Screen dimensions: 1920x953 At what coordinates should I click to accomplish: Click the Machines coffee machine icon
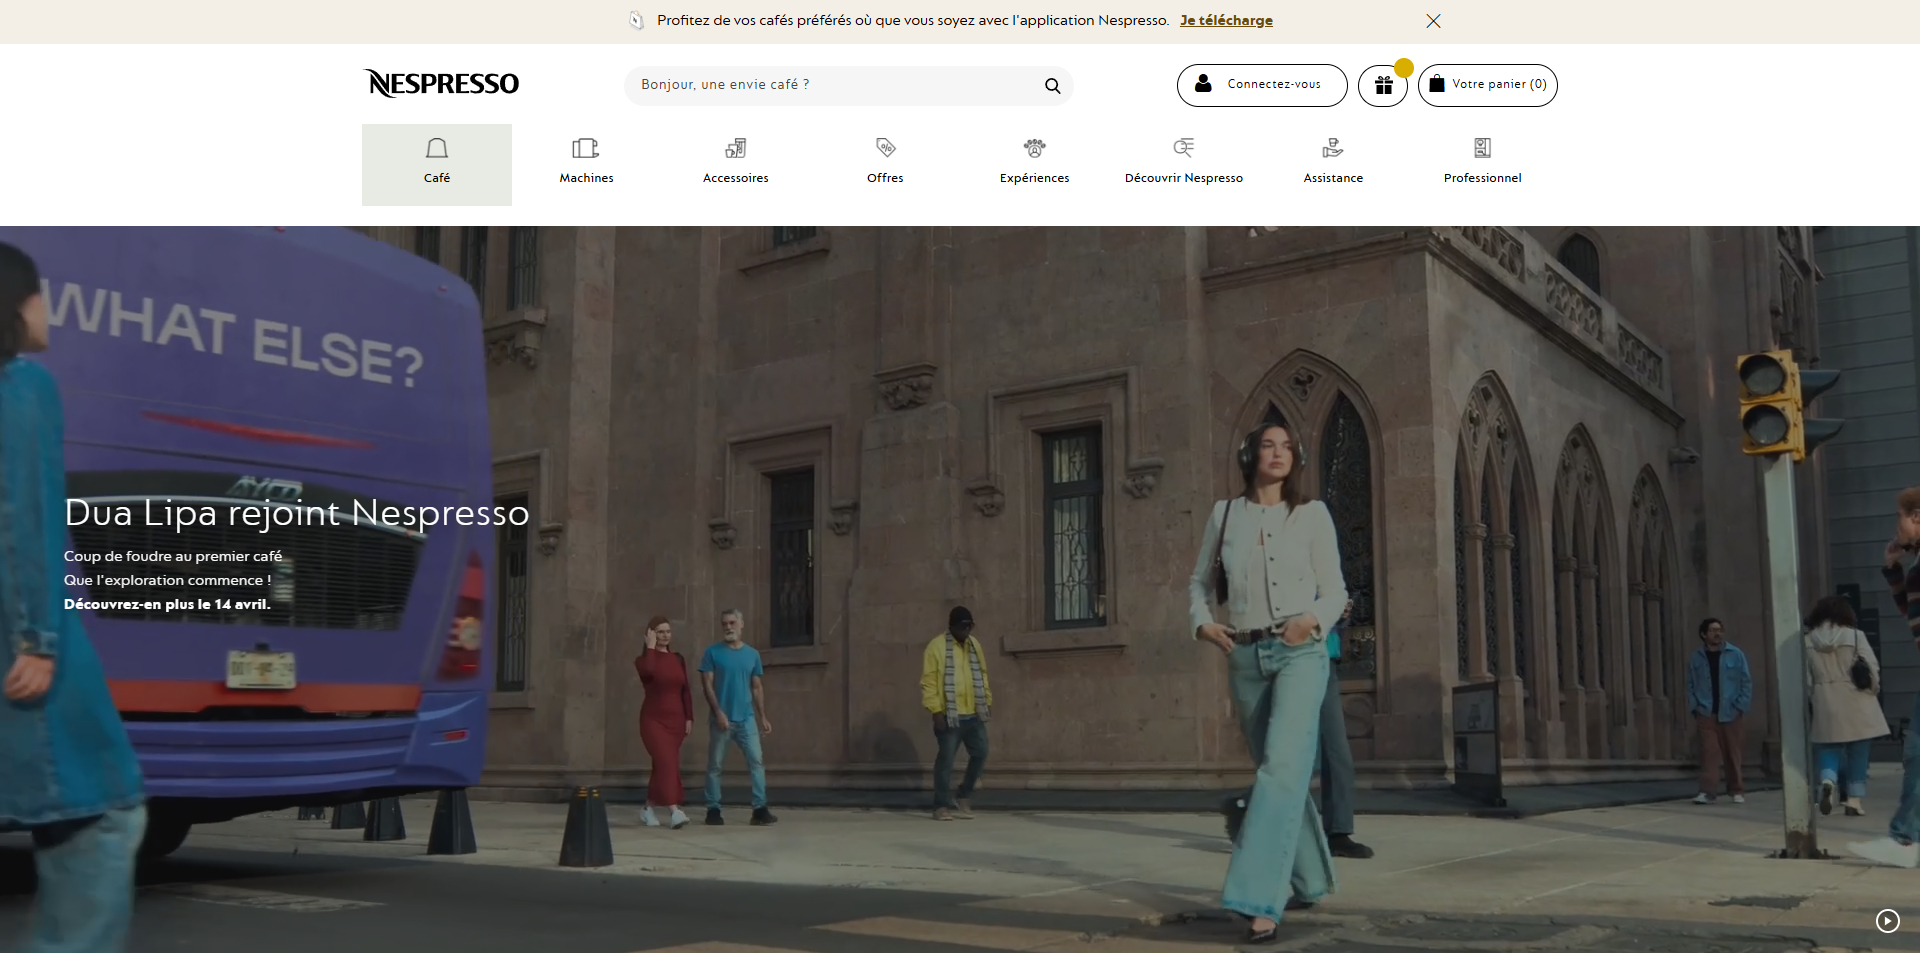point(586,148)
